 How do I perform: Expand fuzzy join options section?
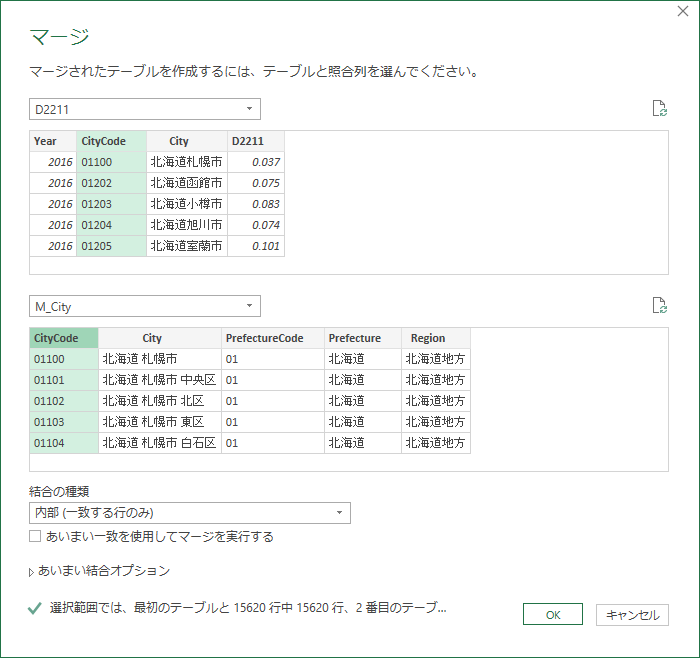pos(100,571)
